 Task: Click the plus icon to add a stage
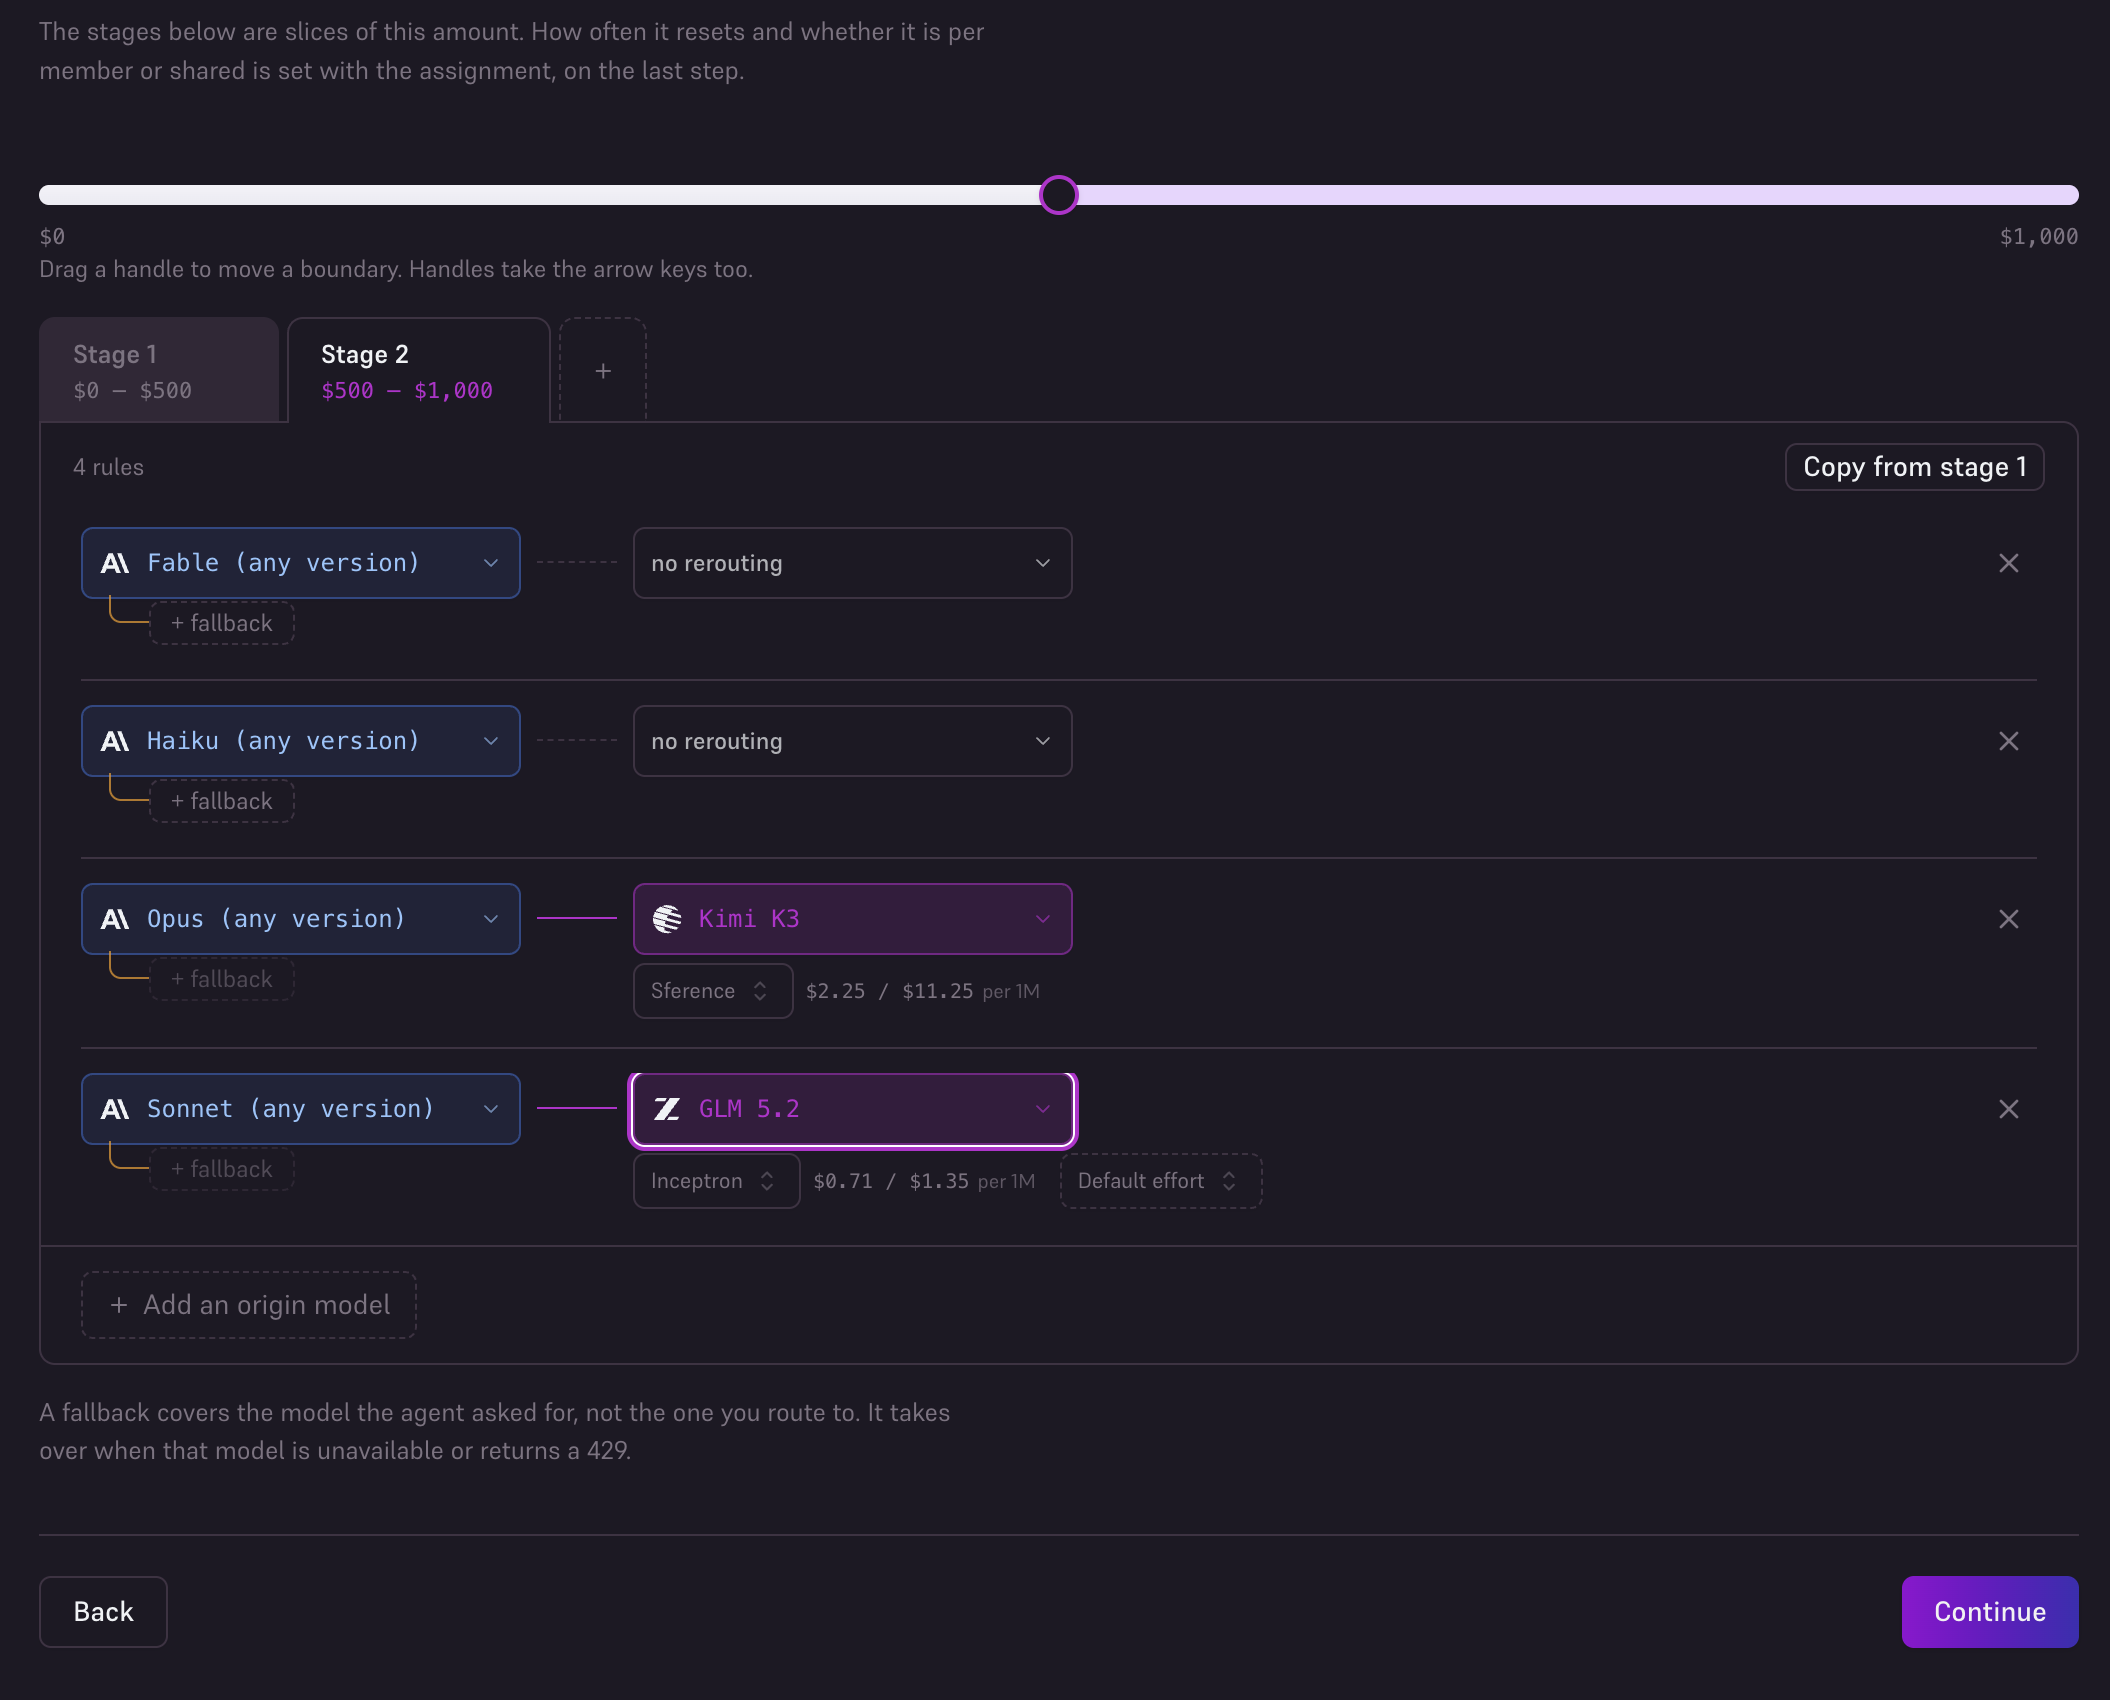pyautogui.click(x=603, y=371)
